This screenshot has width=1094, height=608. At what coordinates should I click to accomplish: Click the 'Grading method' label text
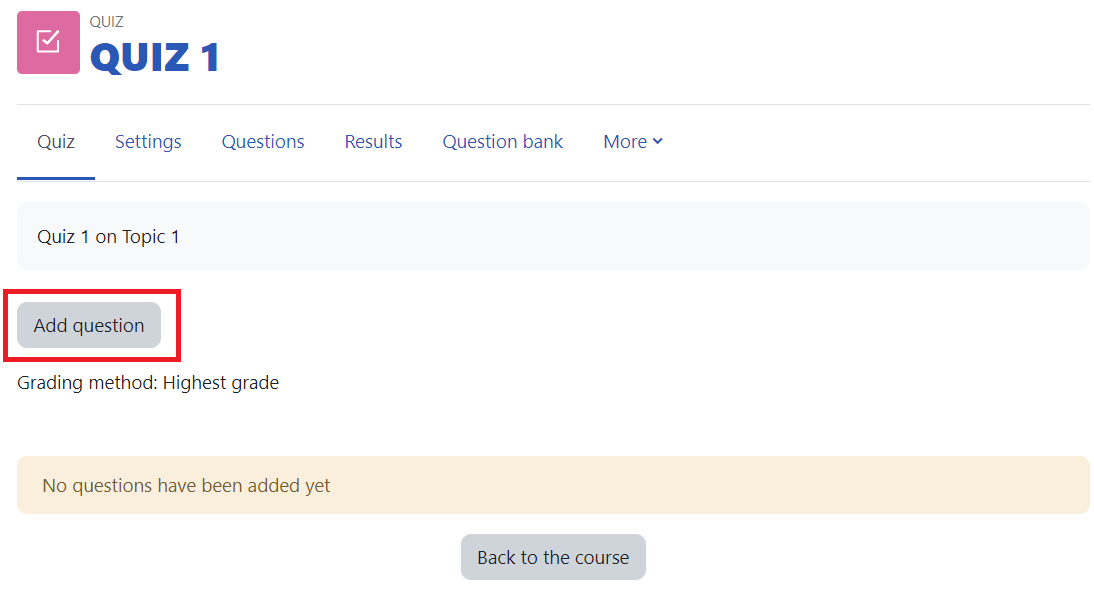coord(87,383)
